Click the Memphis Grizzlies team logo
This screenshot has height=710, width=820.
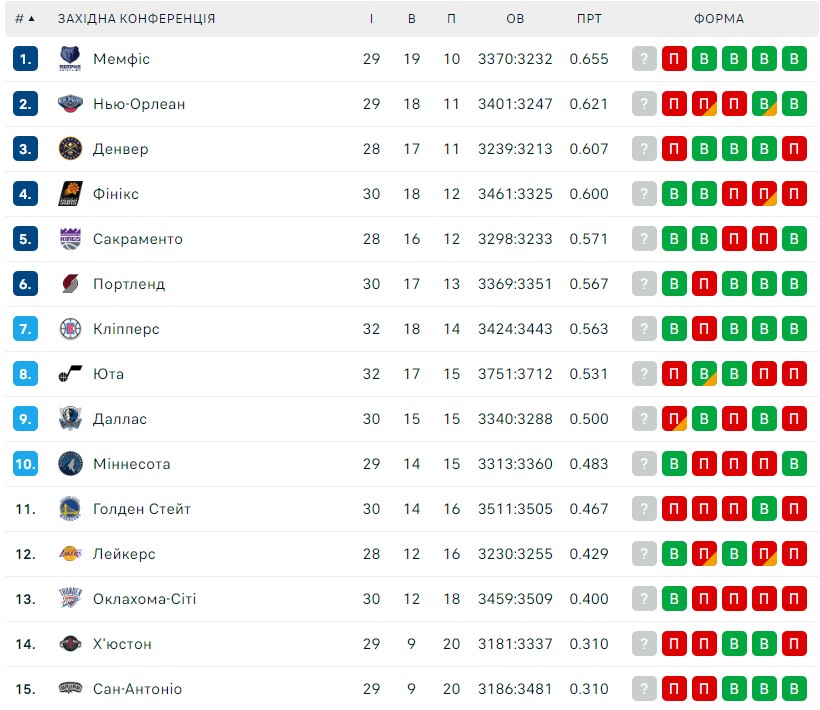click(x=70, y=59)
